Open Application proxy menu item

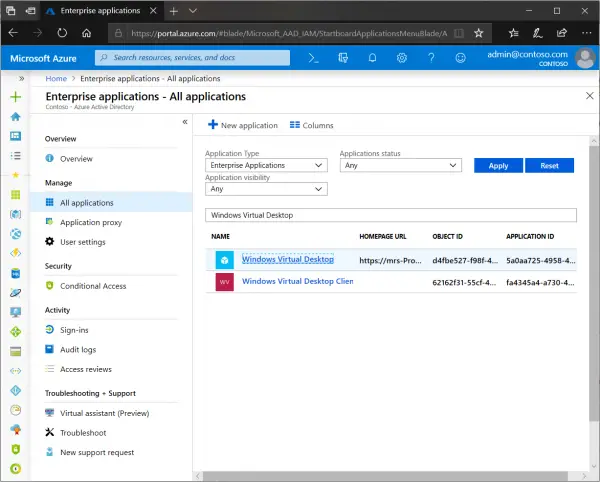(x=91, y=223)
